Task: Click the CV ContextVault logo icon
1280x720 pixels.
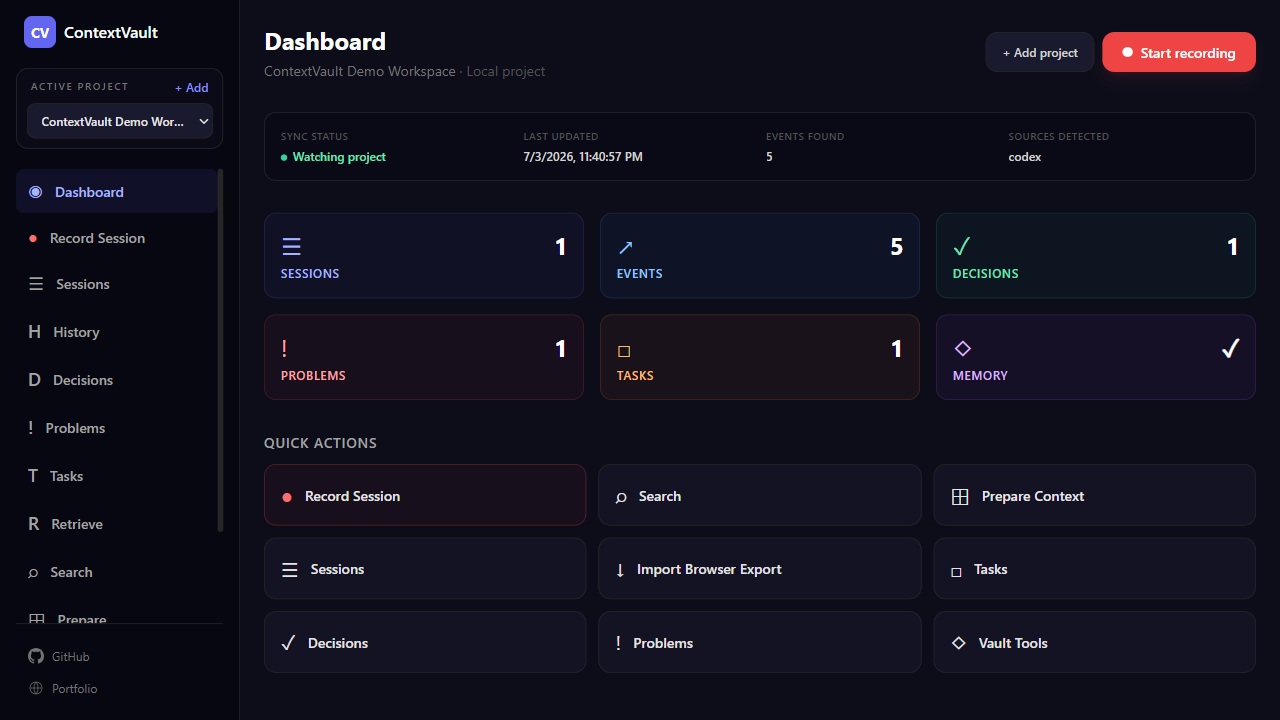Action: 40,32
